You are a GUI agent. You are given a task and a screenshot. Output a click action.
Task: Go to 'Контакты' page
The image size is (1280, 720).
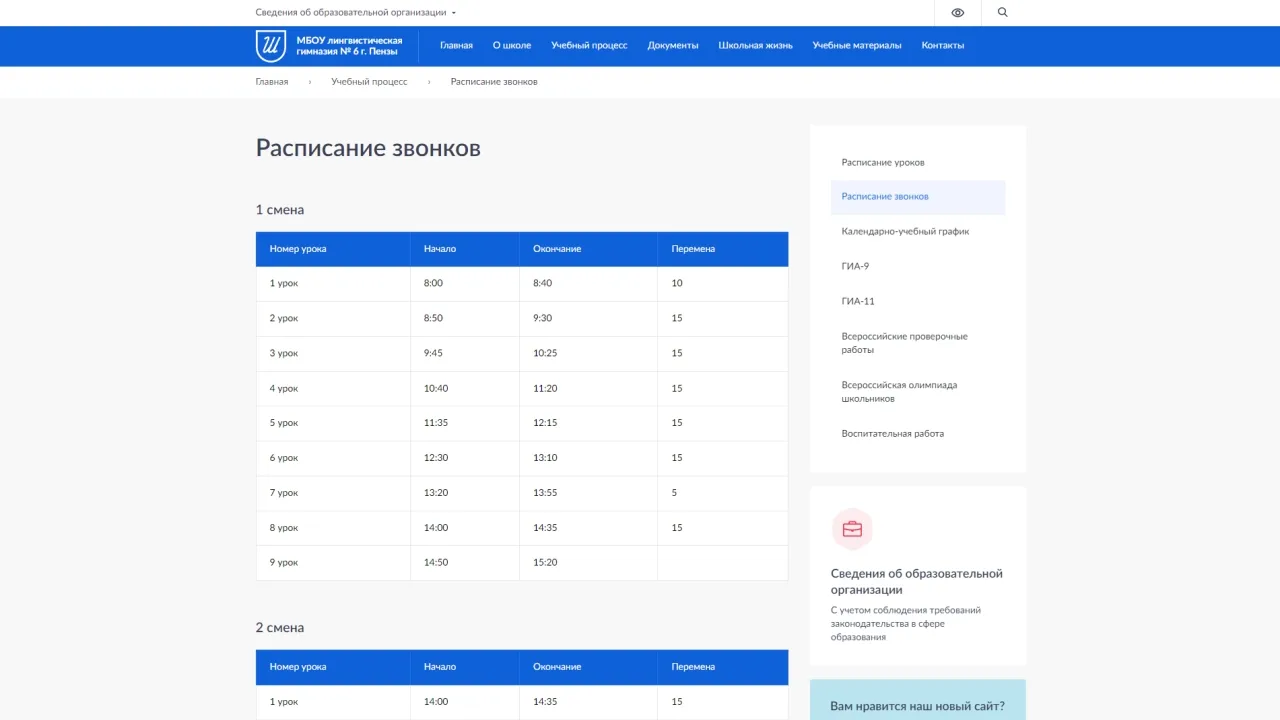943,46
